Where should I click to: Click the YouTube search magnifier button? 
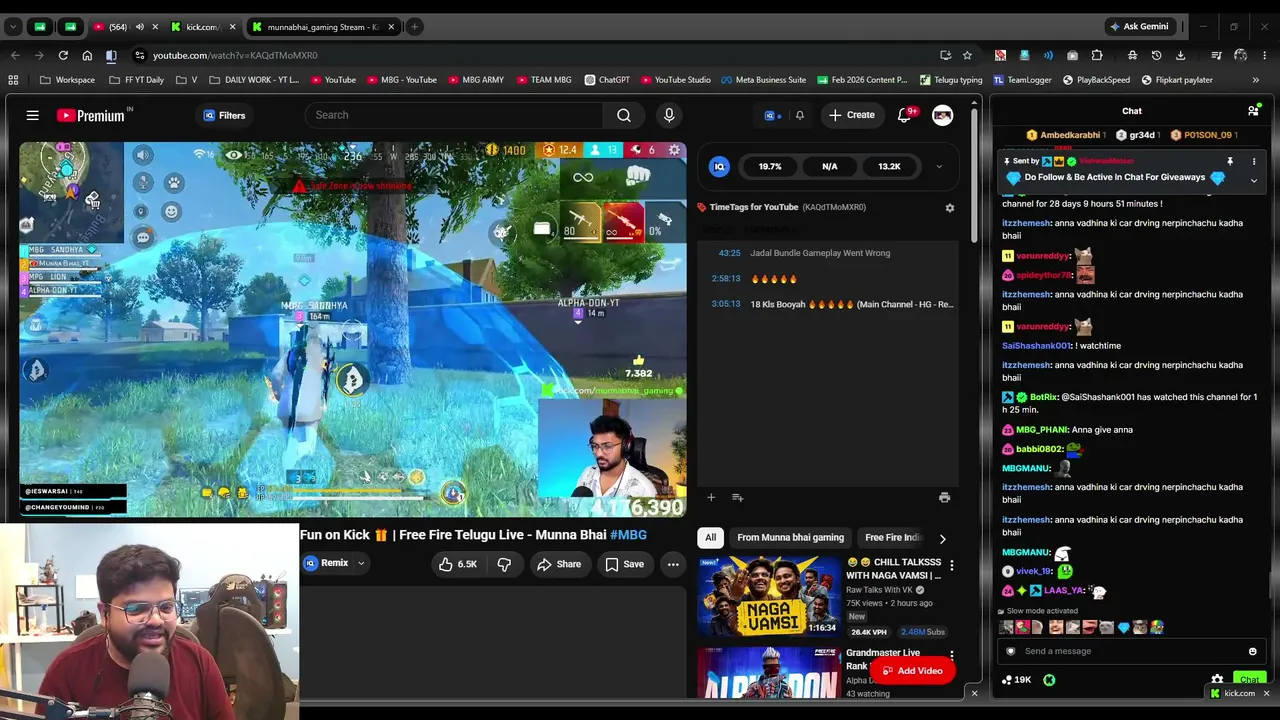pyautogui.click(x=624, y=115)
